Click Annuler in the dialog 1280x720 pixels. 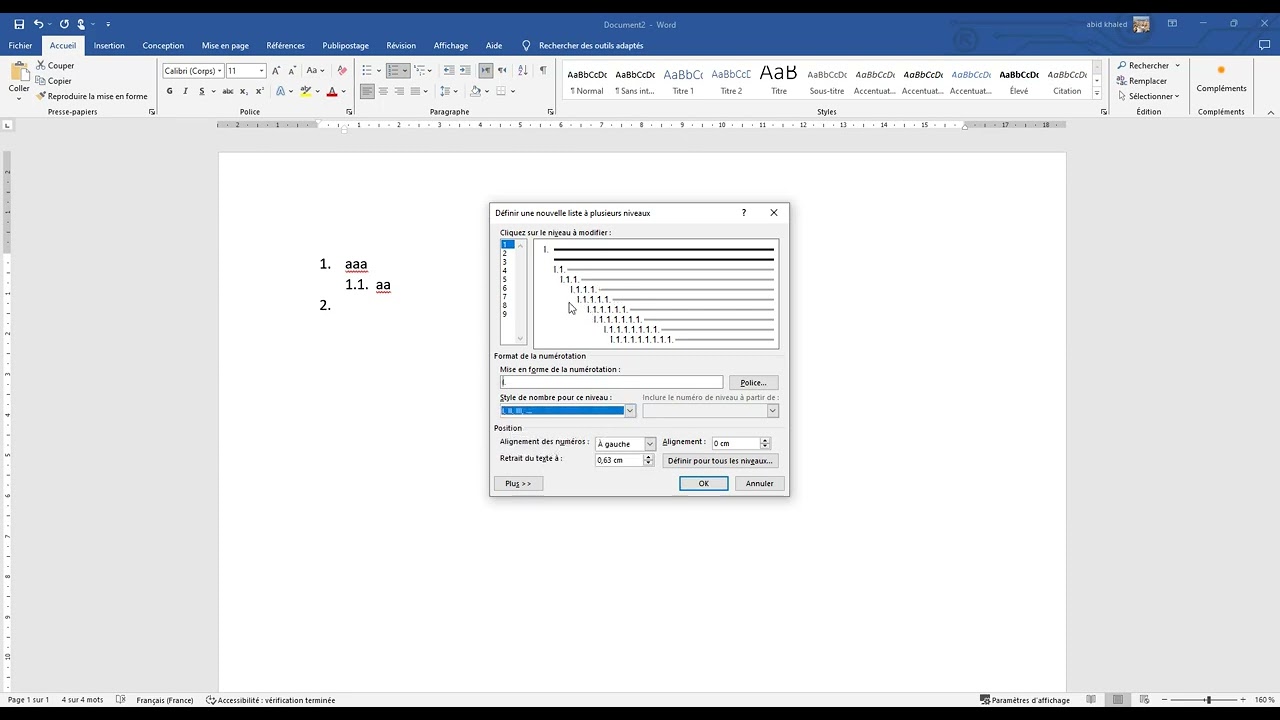tap(760, 483)
